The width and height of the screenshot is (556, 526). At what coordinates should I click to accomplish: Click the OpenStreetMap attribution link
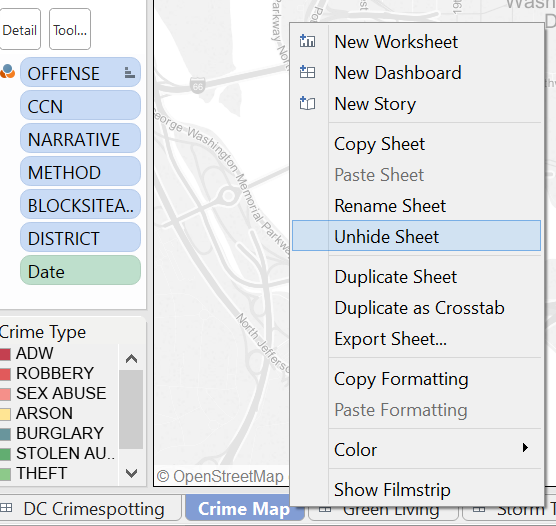(x=220, y=476)
